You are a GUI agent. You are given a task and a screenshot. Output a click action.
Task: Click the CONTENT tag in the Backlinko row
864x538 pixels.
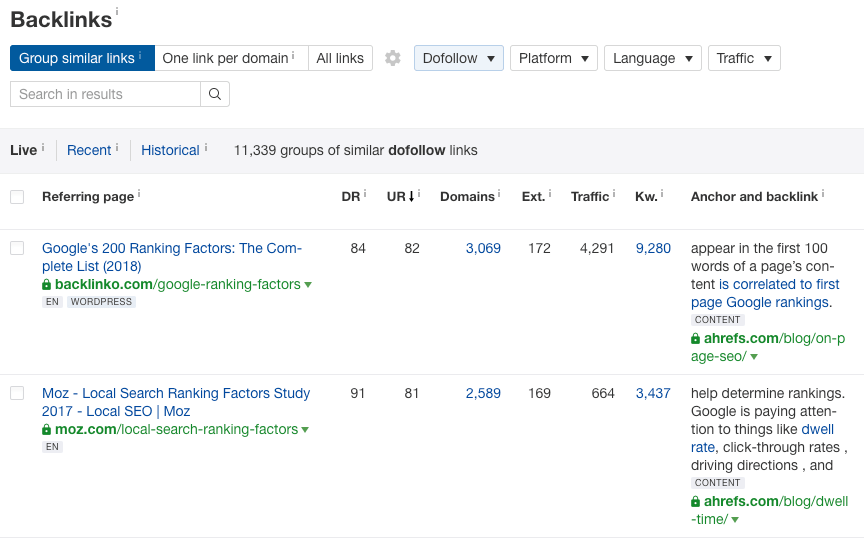click(717, 320)
